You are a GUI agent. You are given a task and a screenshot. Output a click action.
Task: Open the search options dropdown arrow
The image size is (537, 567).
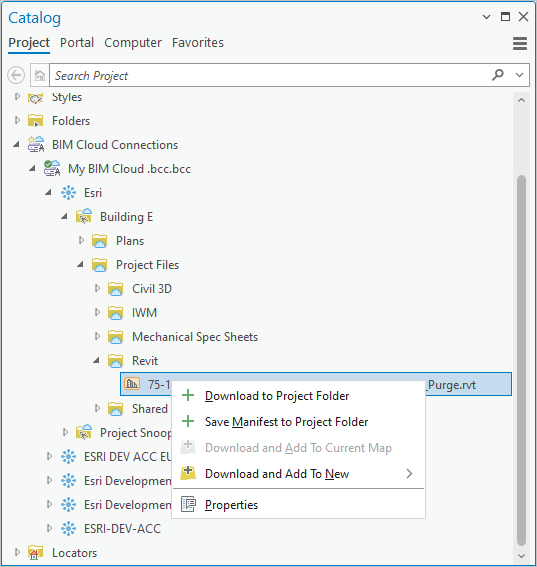[519, 75]
